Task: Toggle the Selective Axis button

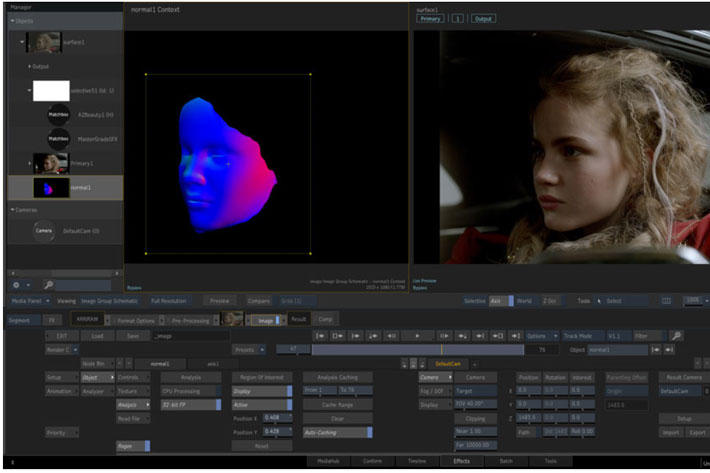Action: click(501, 301)
